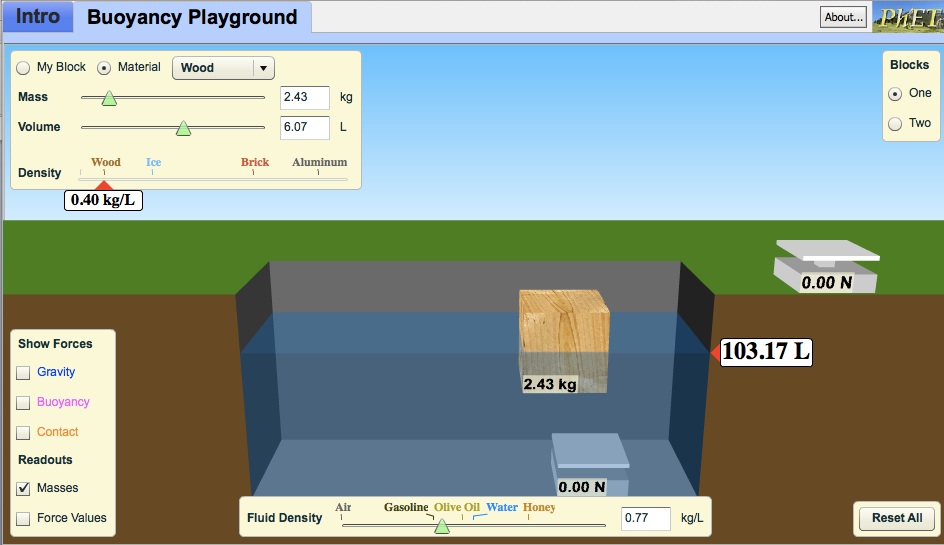Uncheck the Masses readout checkbox
Screen dimensions: 944x545
[x=23, y=488]
